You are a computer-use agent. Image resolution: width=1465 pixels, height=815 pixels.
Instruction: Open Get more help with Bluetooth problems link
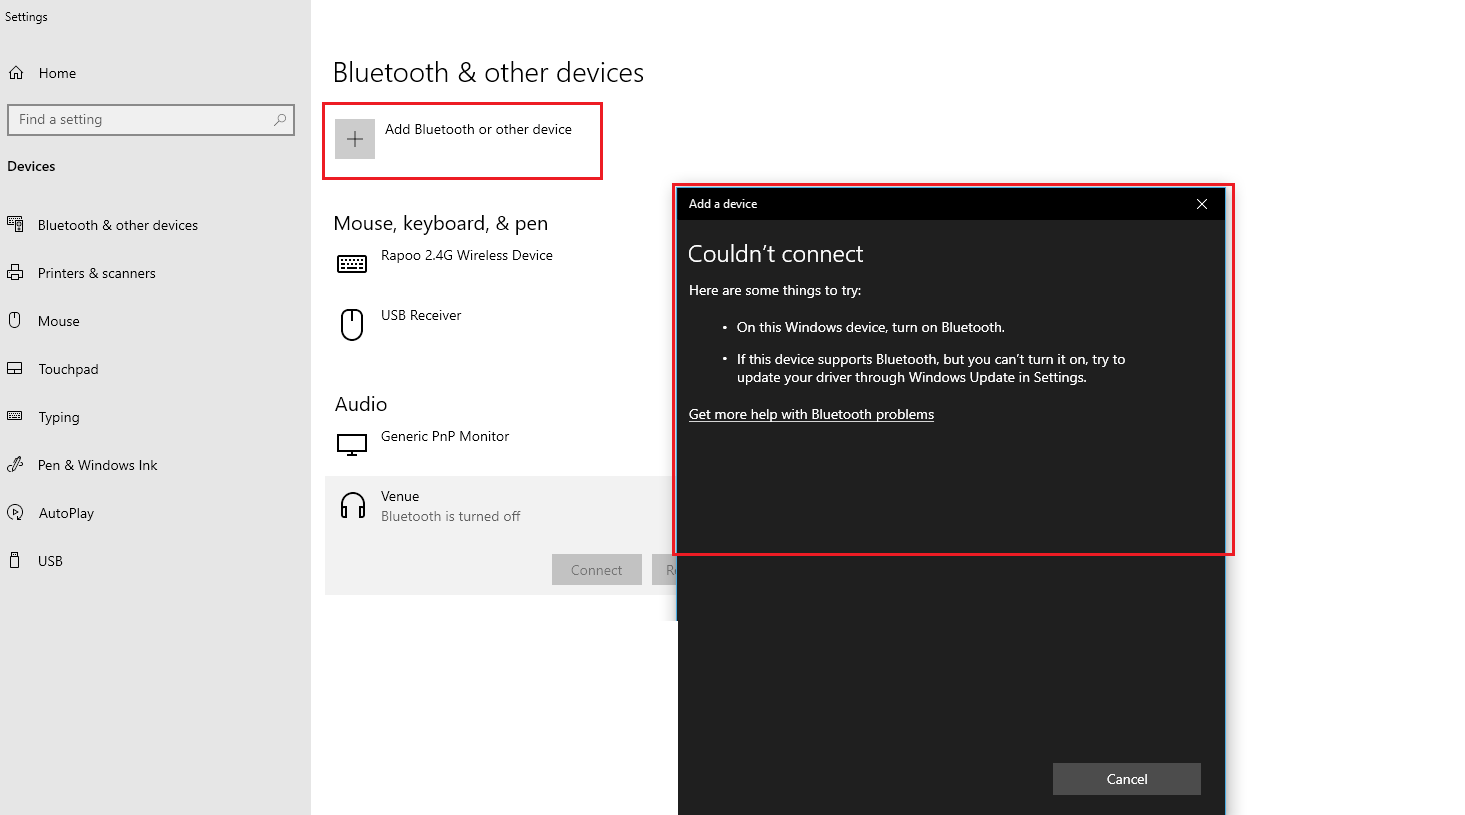(x=811, y=414)
